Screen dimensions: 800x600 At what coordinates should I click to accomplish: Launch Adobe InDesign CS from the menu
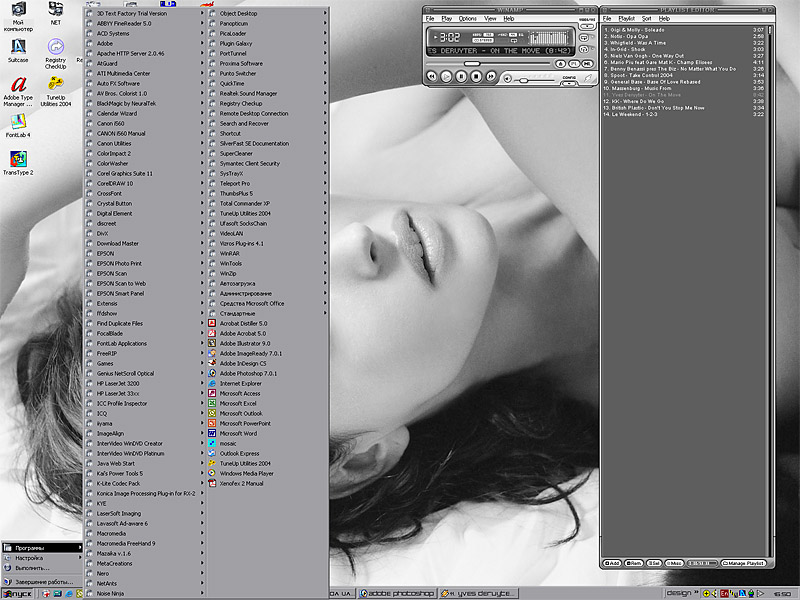coord(267,363)
